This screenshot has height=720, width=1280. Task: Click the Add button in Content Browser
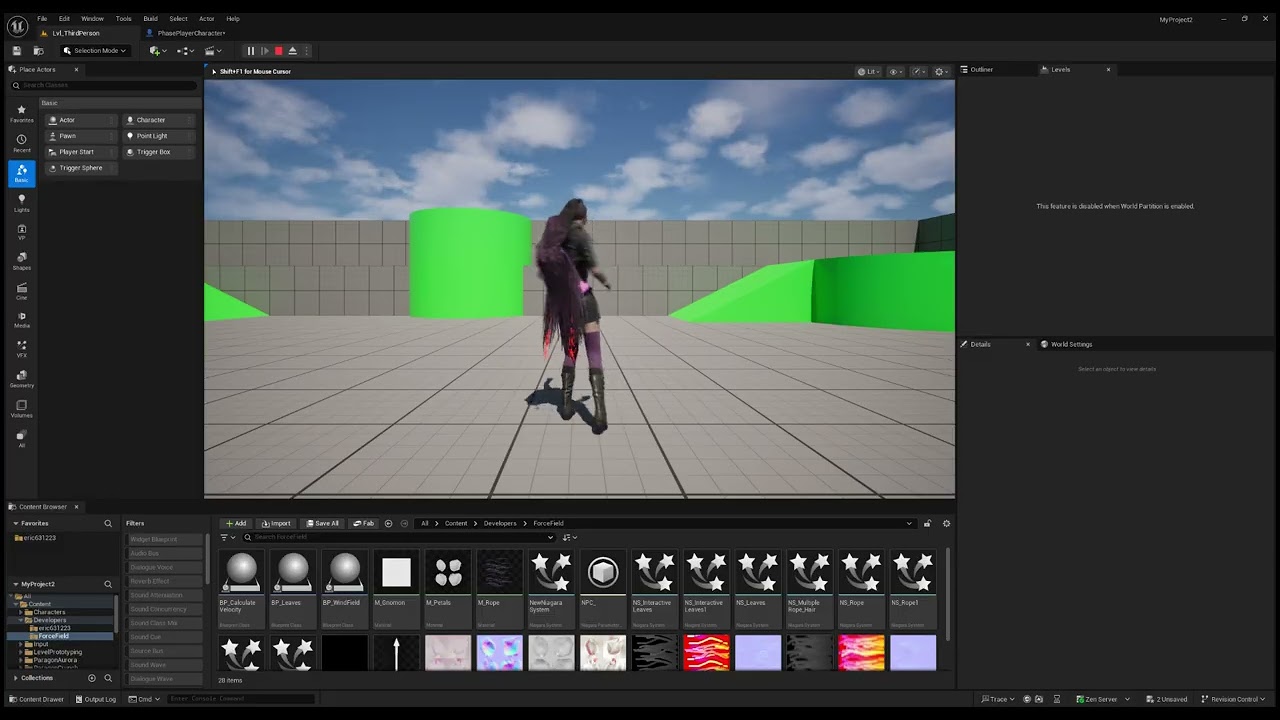(236, 524)
